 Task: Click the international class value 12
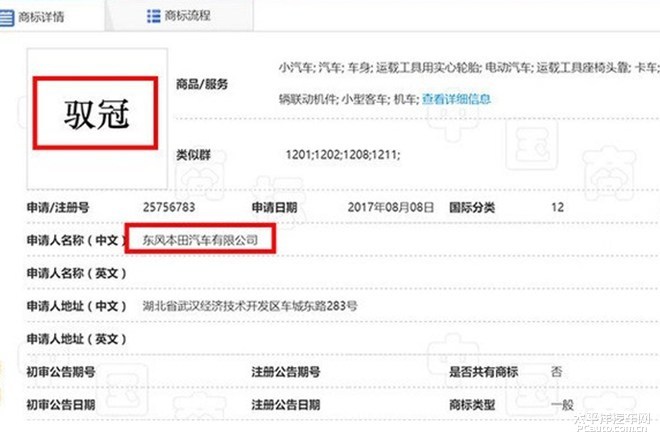pyautogui.click(x=557, y=207)
